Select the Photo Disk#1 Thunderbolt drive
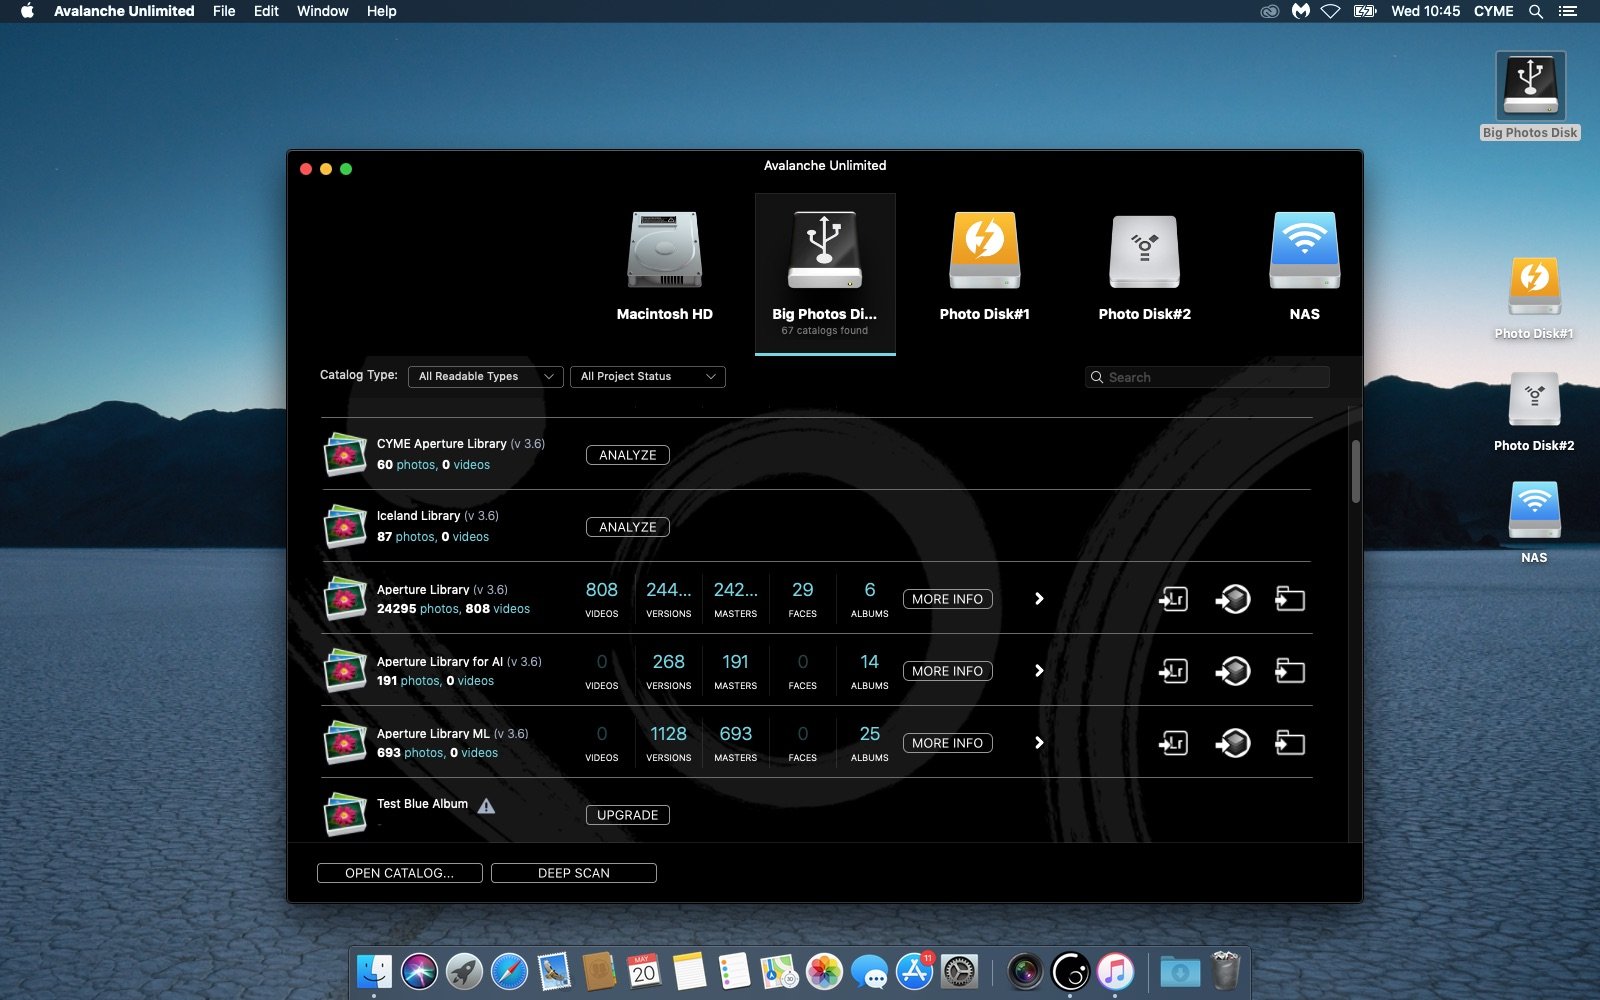 [x=984, y=250]
